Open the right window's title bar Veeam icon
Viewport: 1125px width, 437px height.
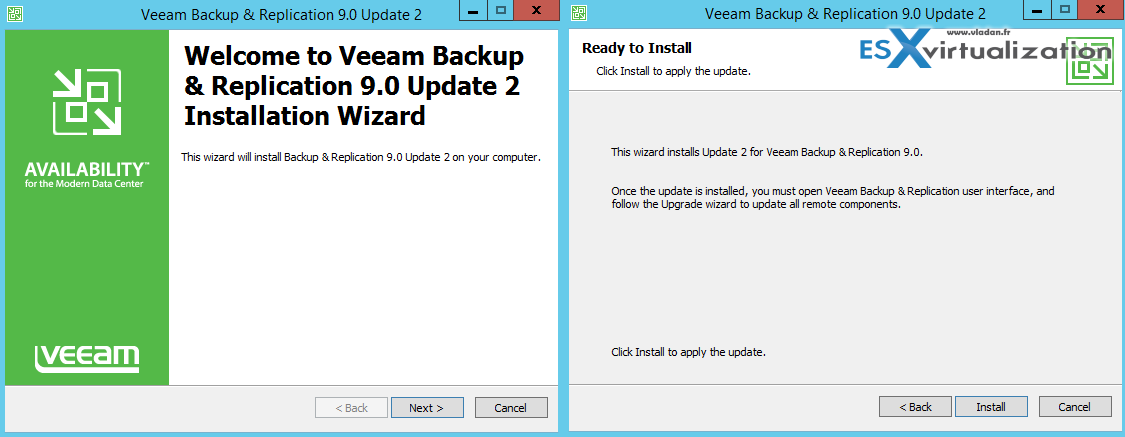tap(580, 14)
